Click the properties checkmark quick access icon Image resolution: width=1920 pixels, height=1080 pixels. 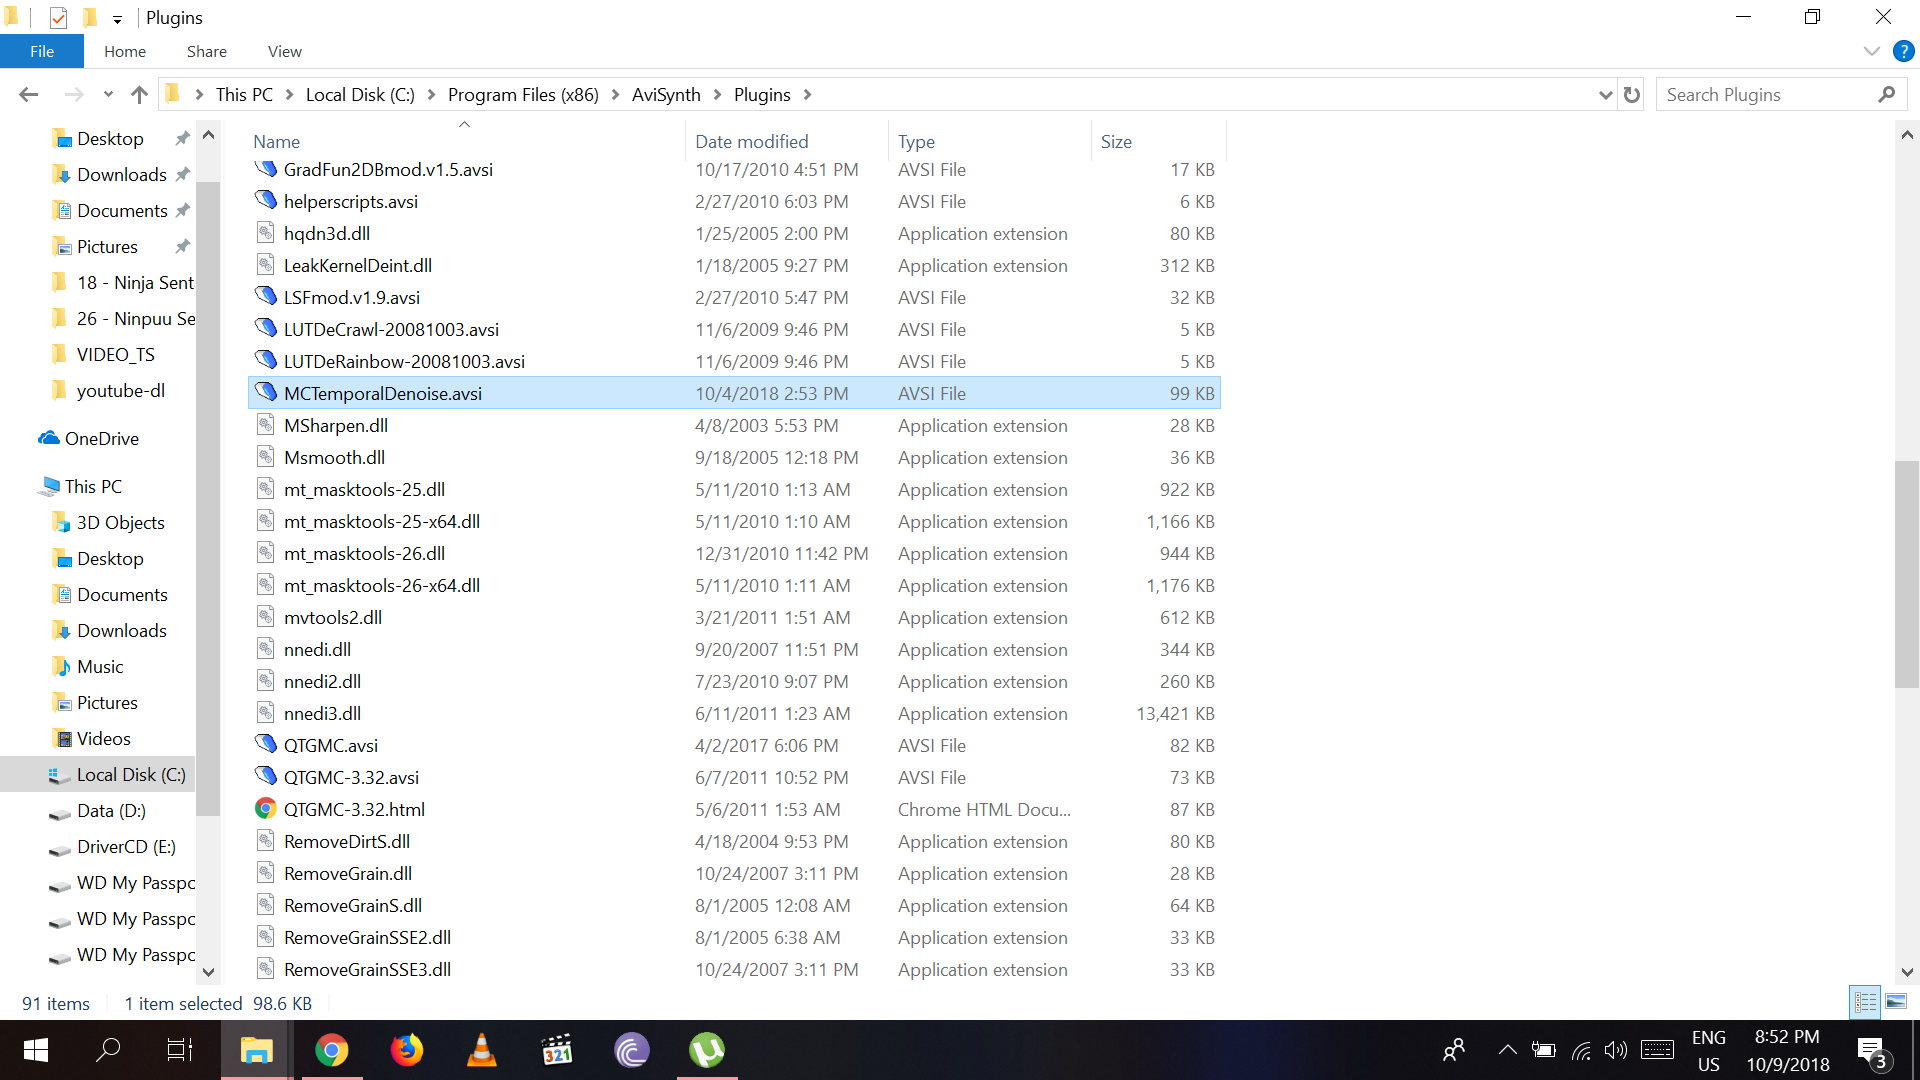(x=58, y=18)
